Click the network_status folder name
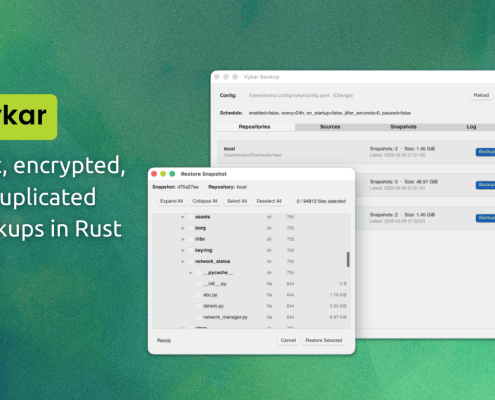Viewport: 495px width, 400px height. pyautogui.click(x=212, y=261)
